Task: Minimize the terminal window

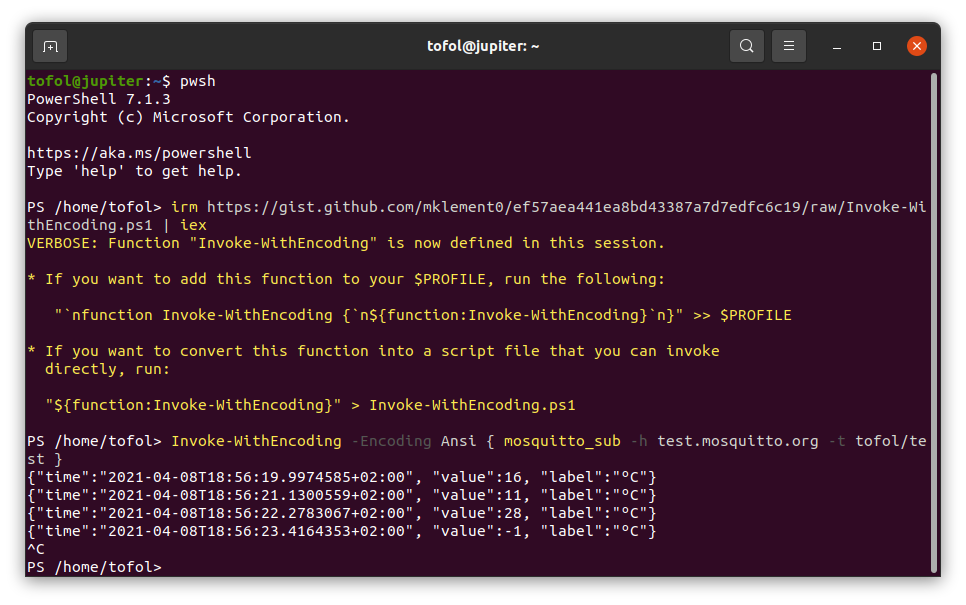Action: (837, 46)
